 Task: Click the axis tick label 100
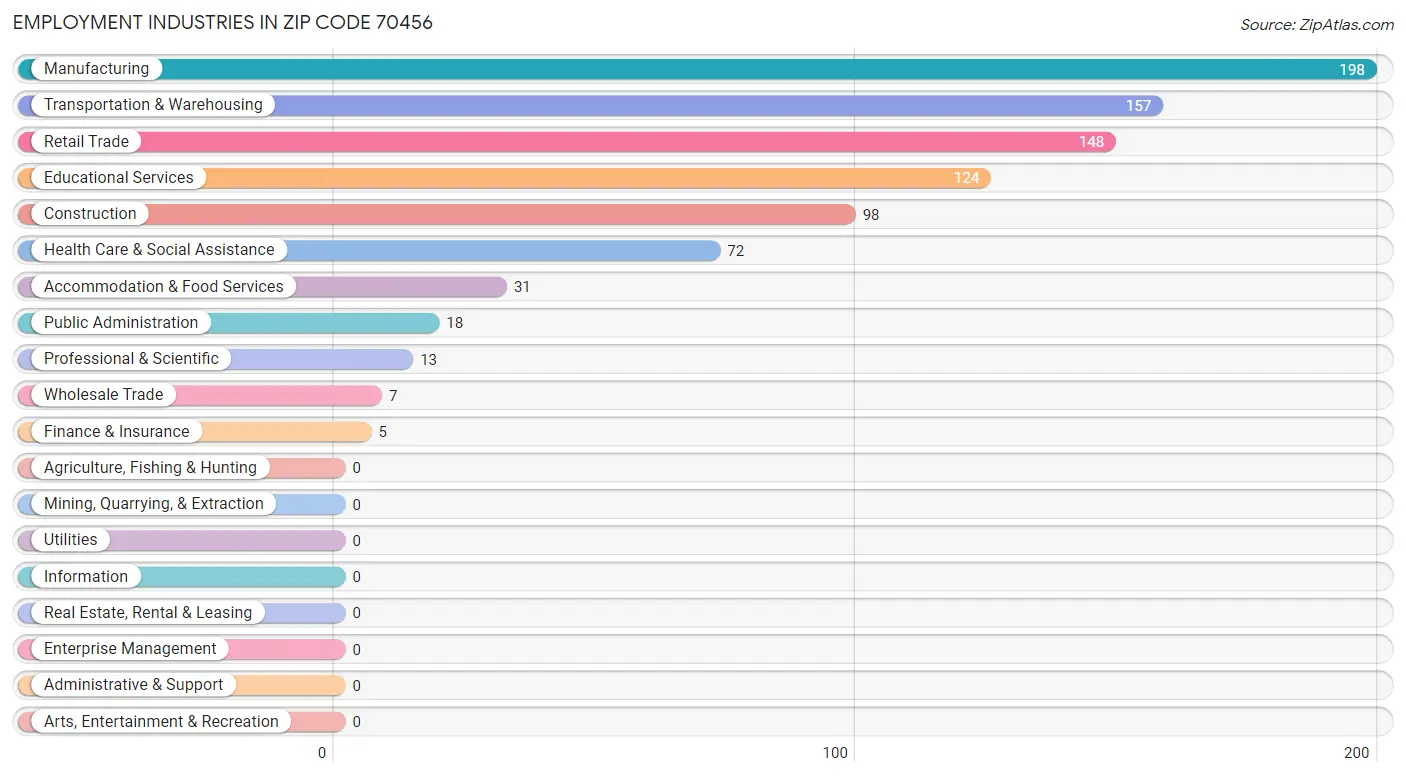(x=836, y=753)
